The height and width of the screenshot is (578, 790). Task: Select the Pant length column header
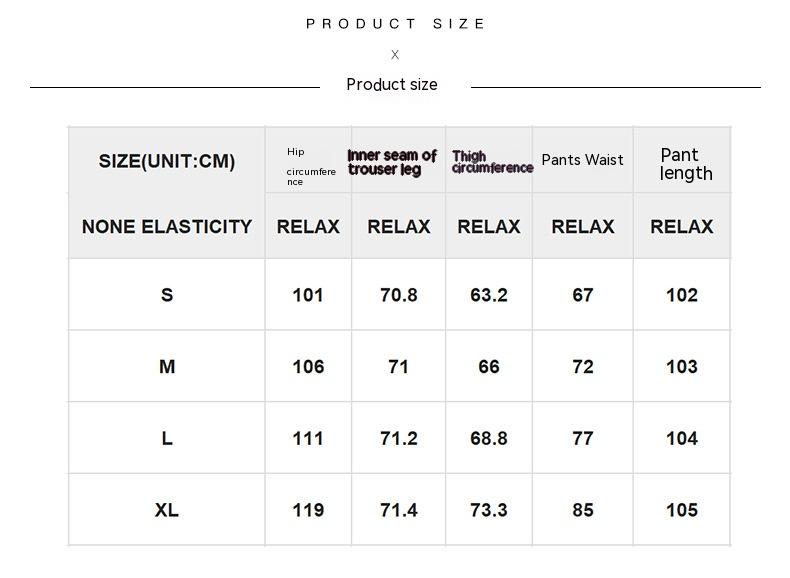(686, 164)
